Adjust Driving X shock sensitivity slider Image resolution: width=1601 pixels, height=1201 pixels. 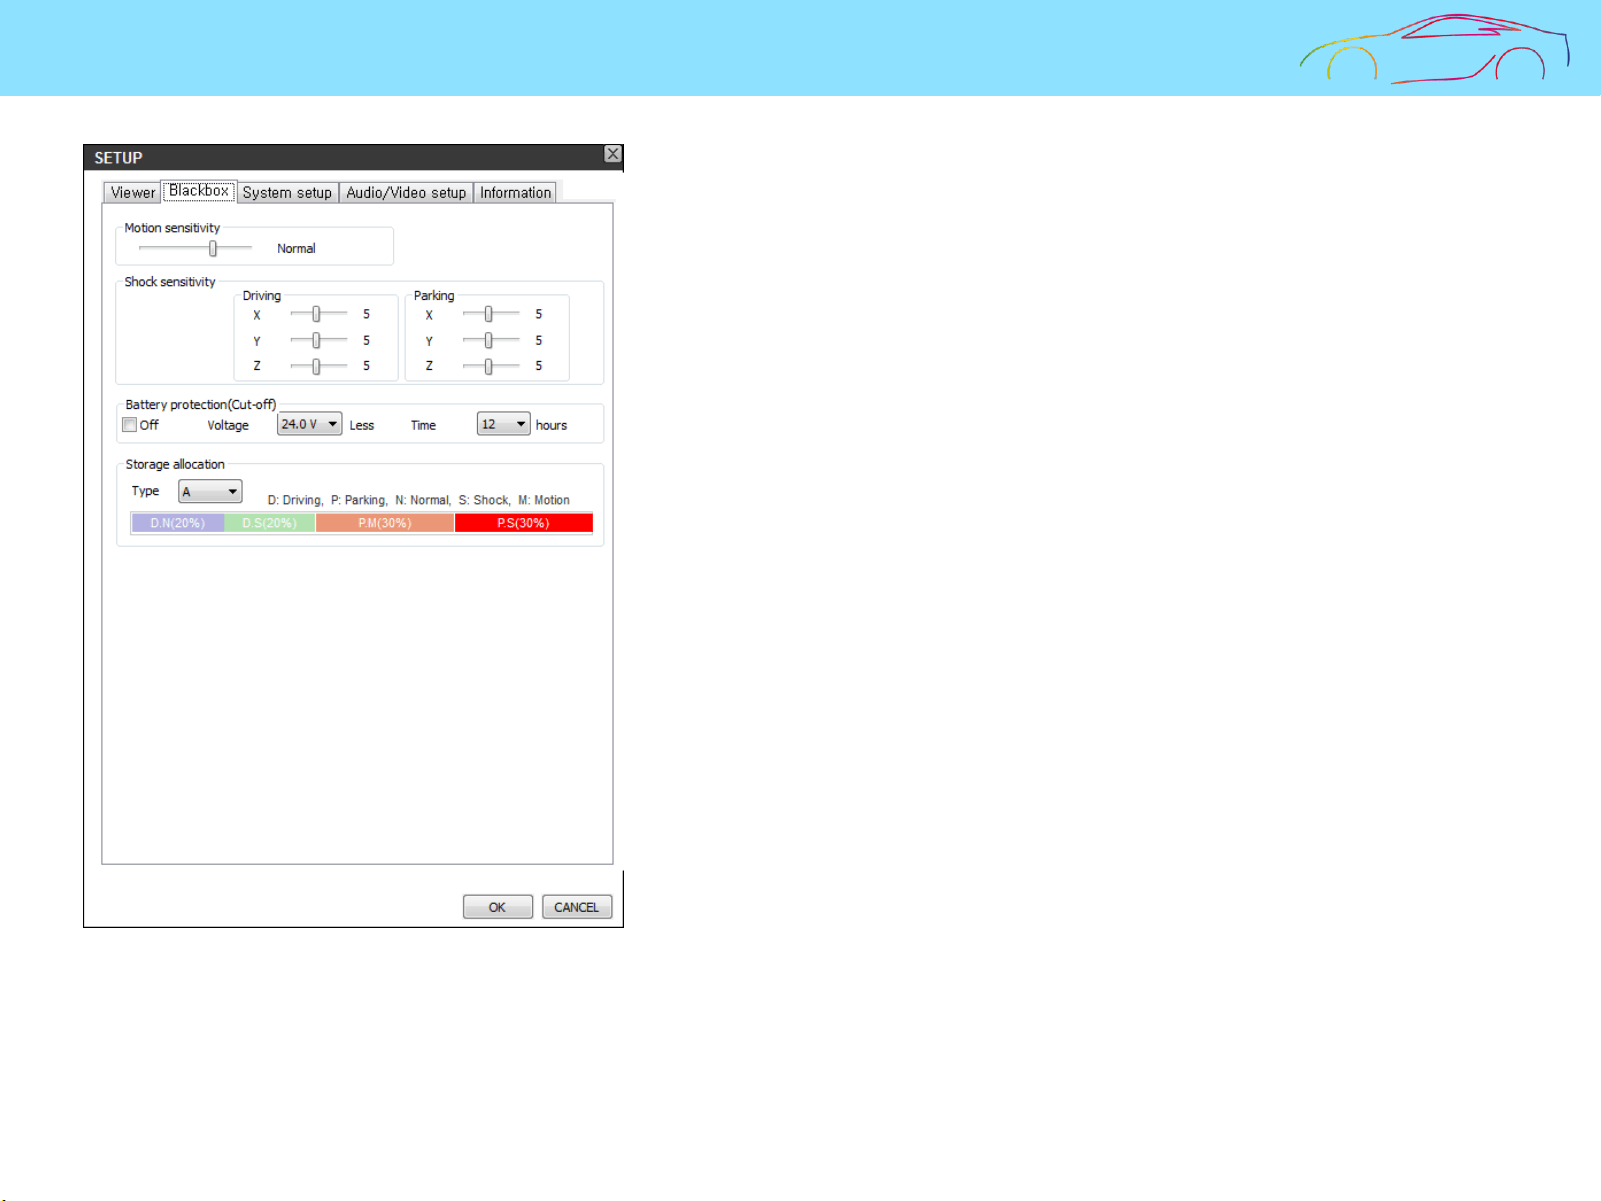pos(318,314)
